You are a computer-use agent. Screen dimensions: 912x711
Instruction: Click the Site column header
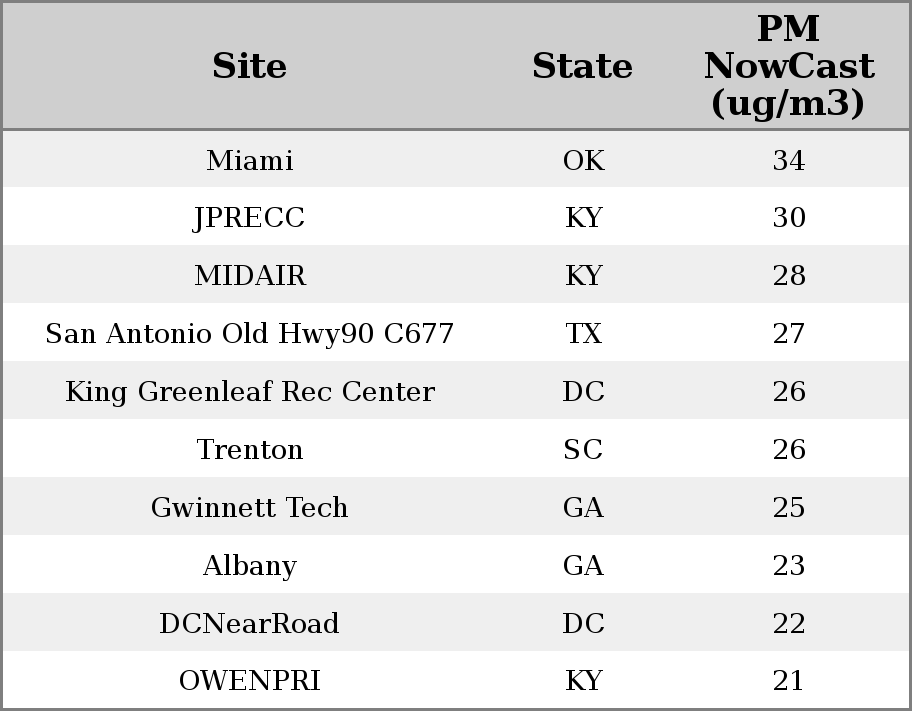[249, 67]
